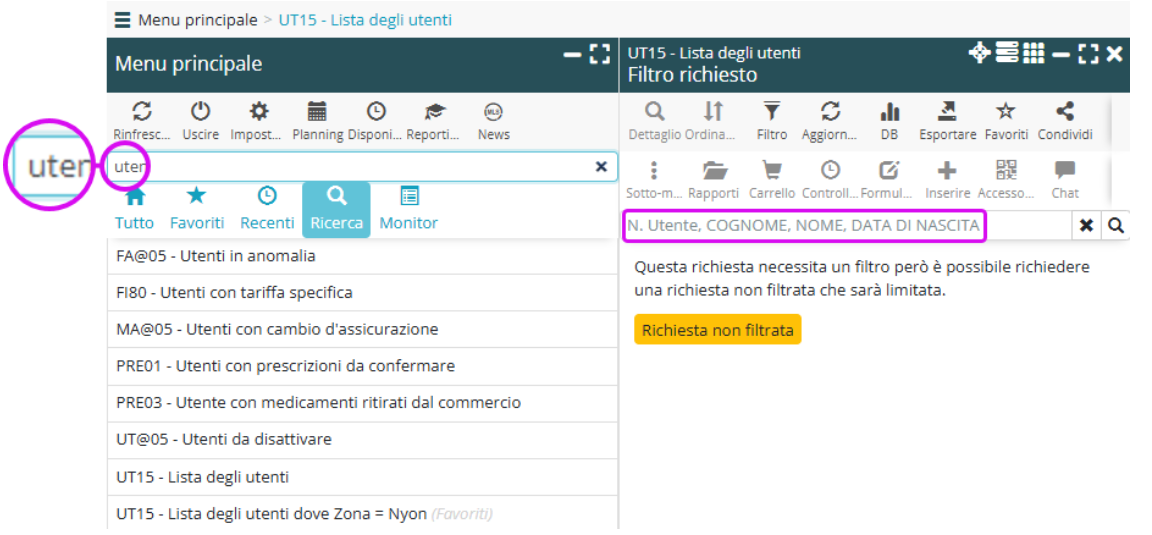This screenshot has width=1152, height=535.
Task: Switch to the Favoriti tab
Action: (197, 208)
